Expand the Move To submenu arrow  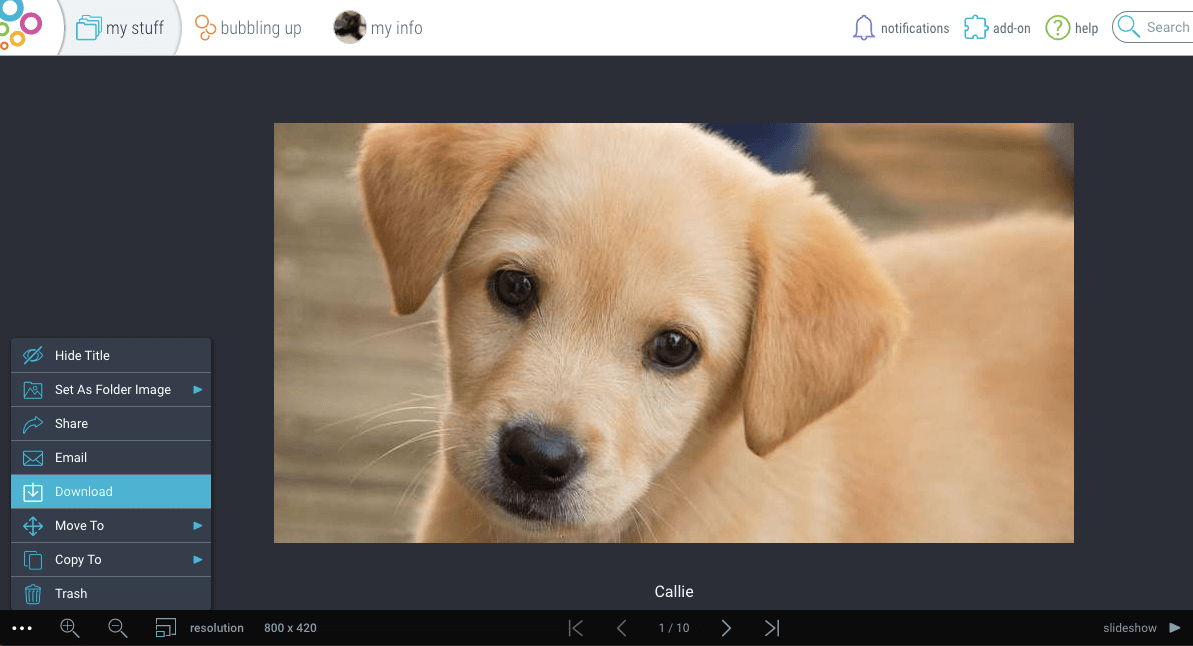tap(198, 526)
